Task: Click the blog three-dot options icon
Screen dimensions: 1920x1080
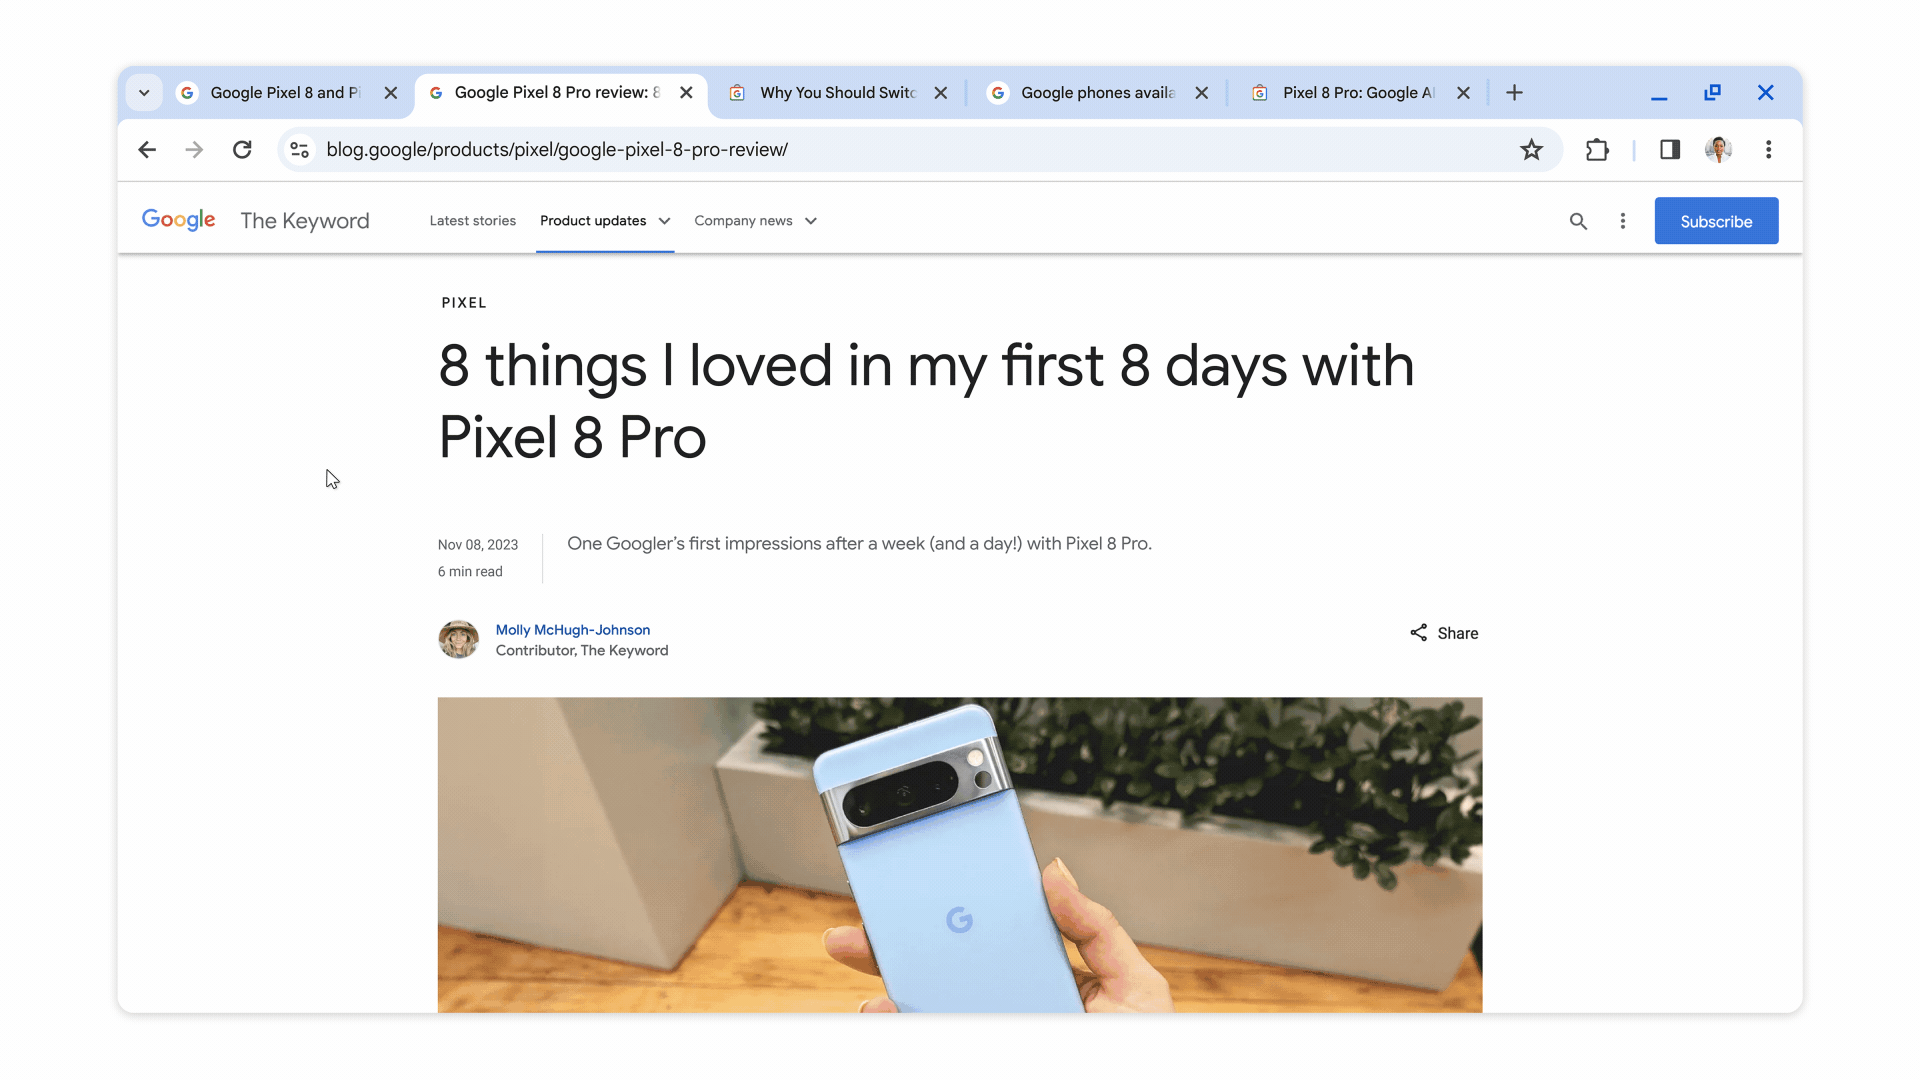Action: point(1623,220)
